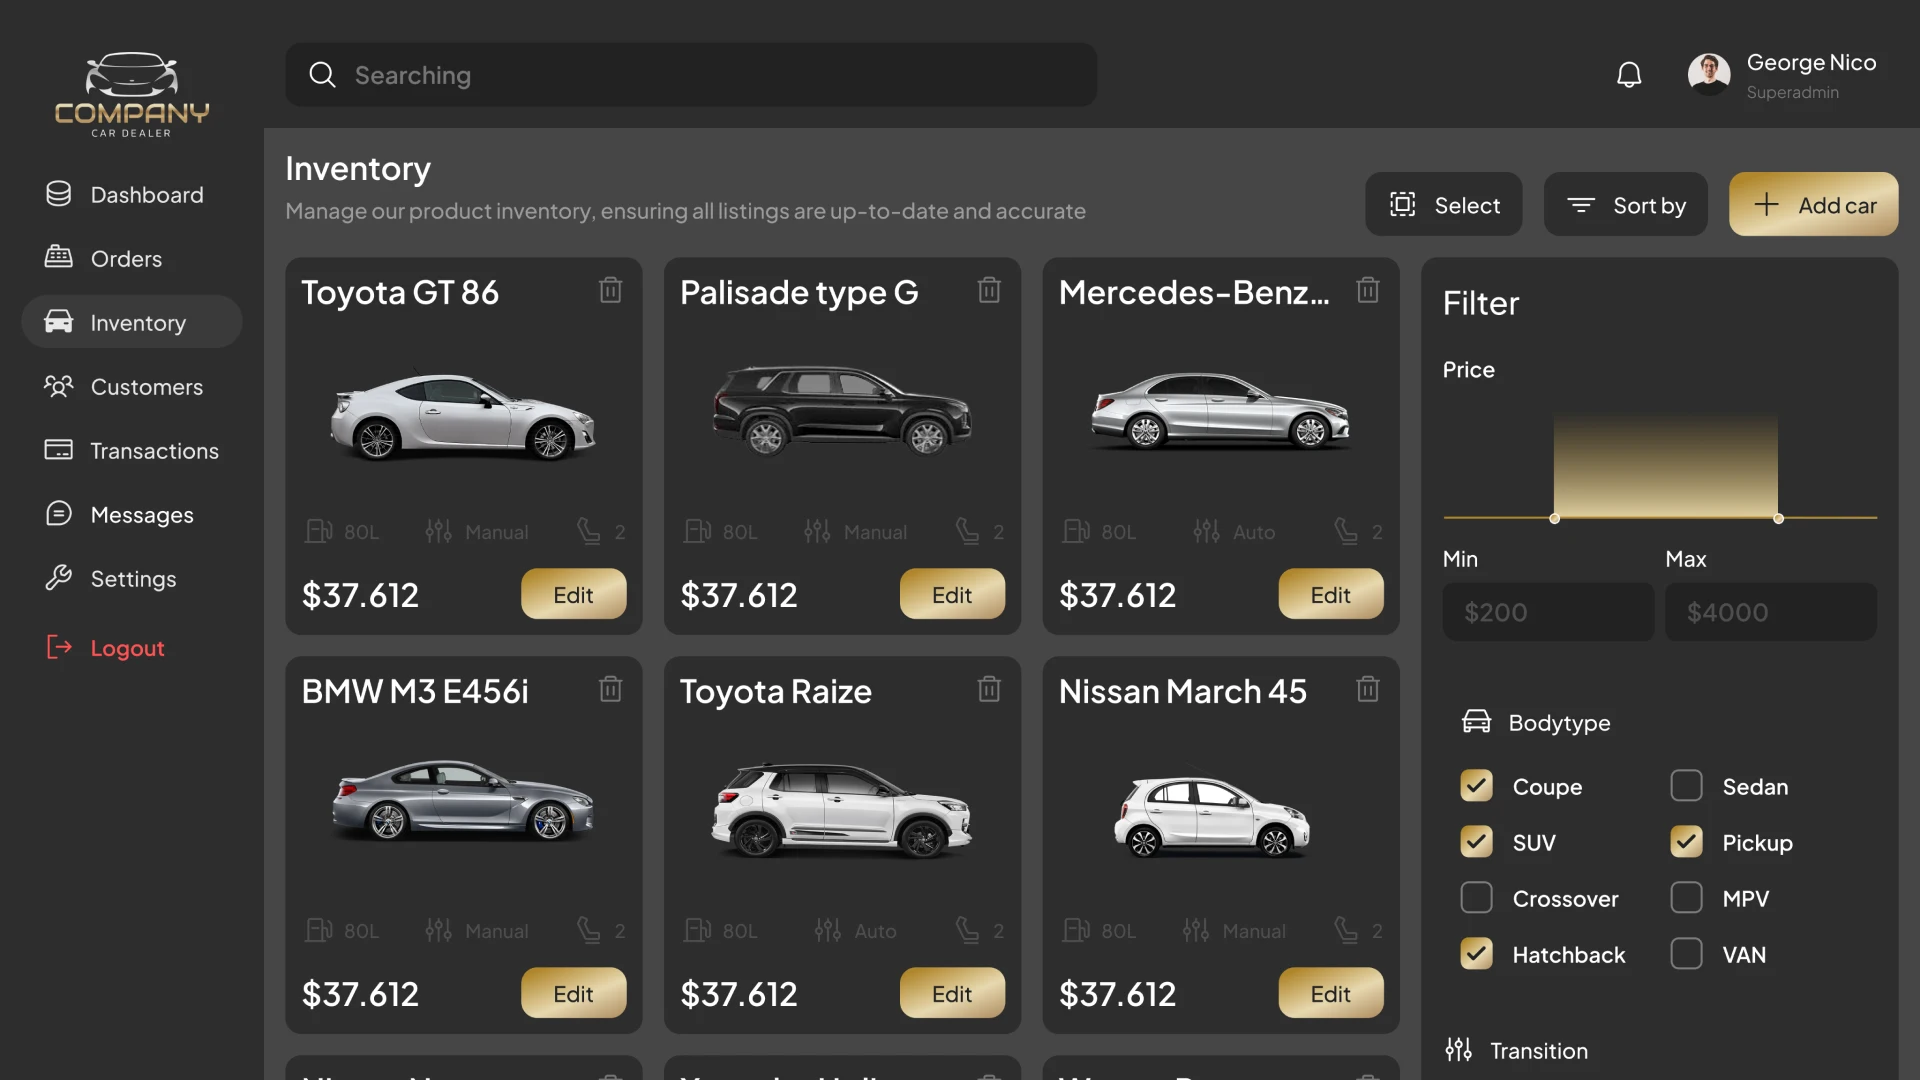The width and height of the screenshot is (1920, 1080).
Task: Delete the Toyota GT 86 listing
Action: (x=610, y=289)
